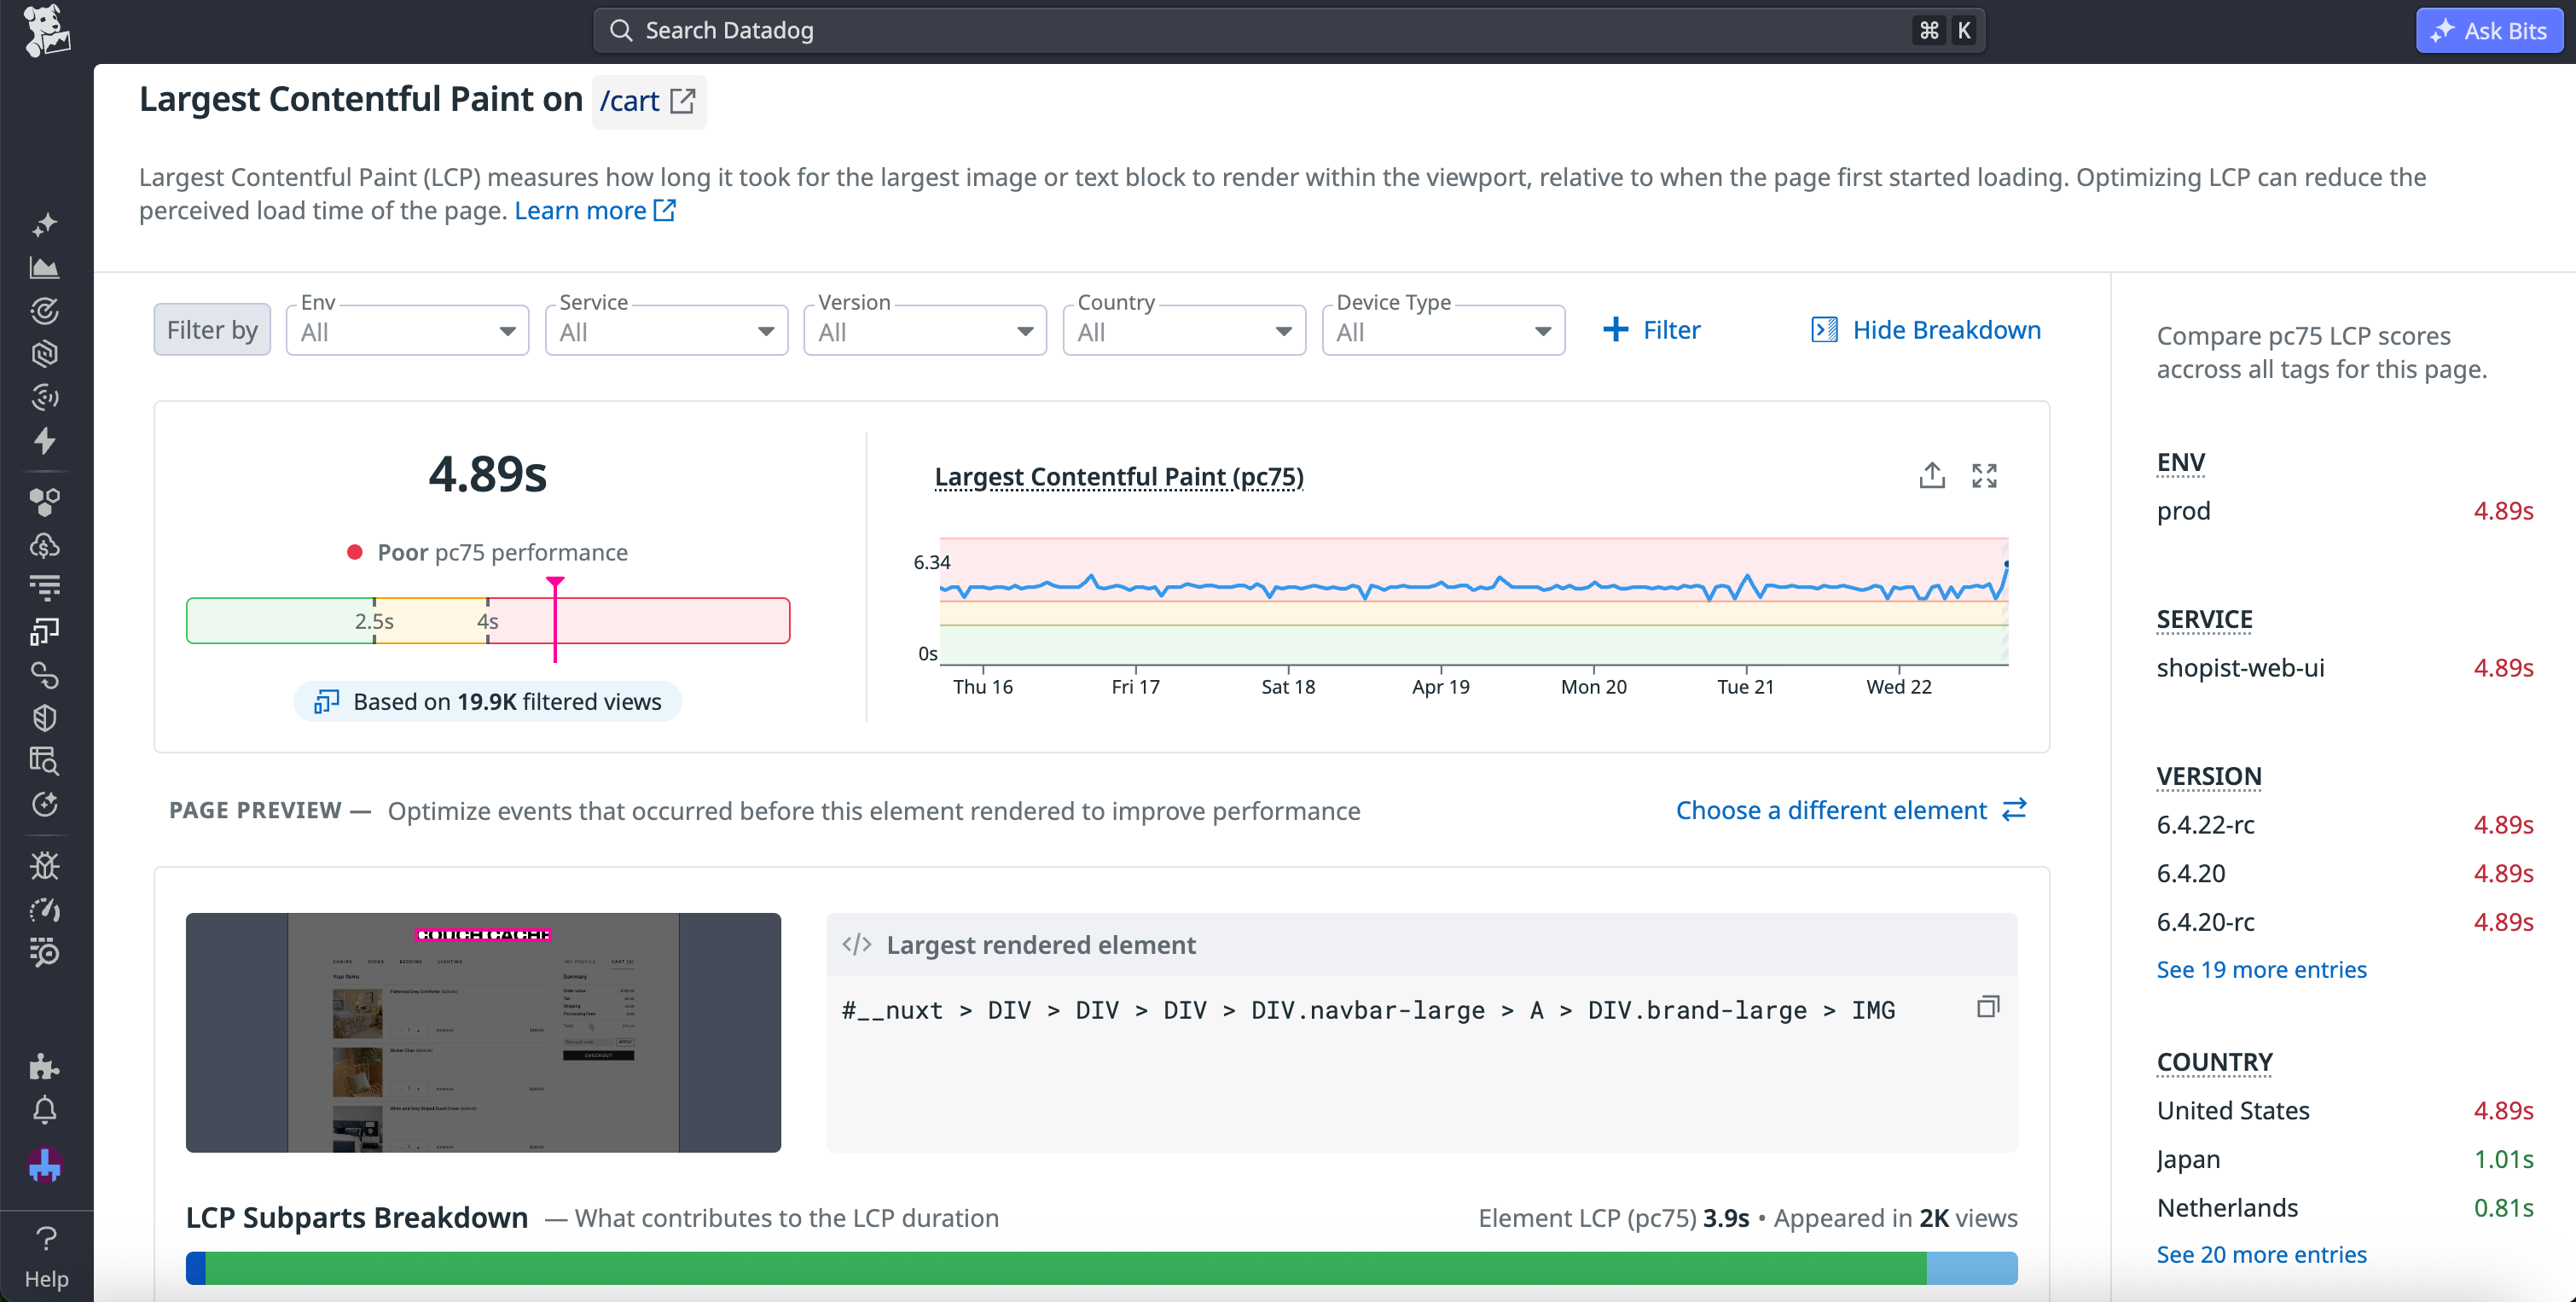Open Help at the sidebar bottom

[46, 1256]
